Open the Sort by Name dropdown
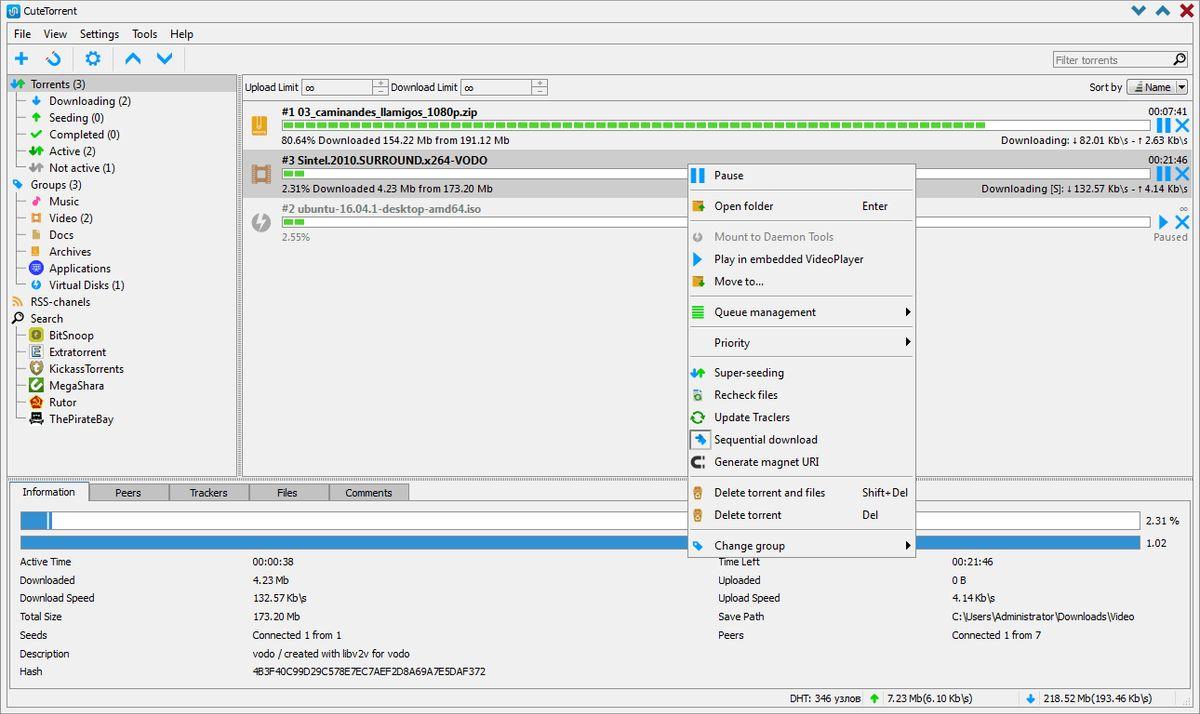 (1157, 87)
